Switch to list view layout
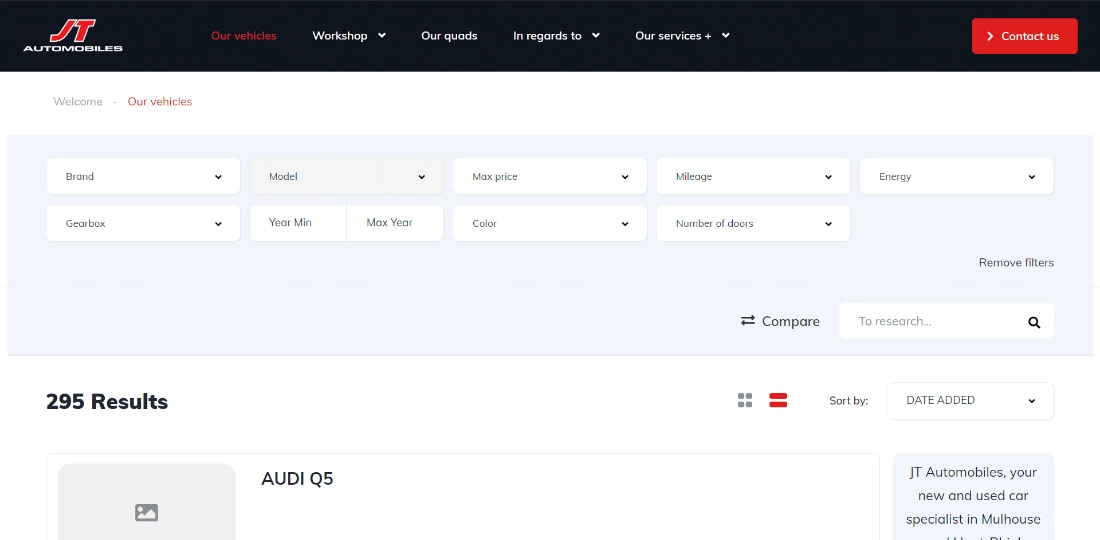 (x=778, y=400)
